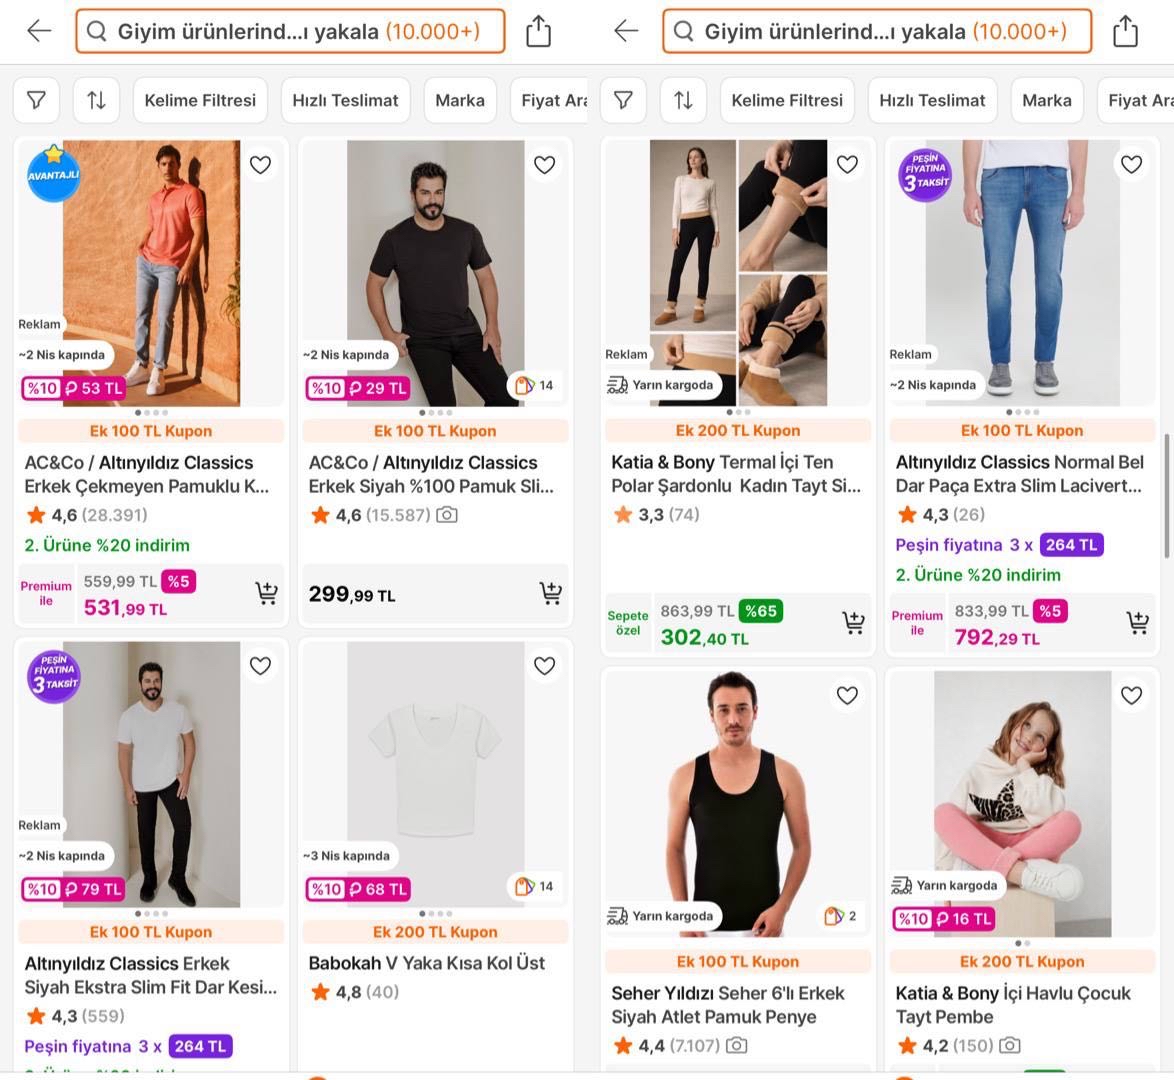The height and width of the screenshot is (1080, 1174).
Task: Add the 299,99 TL black t-shirt to cart
Action: (550, 593)
